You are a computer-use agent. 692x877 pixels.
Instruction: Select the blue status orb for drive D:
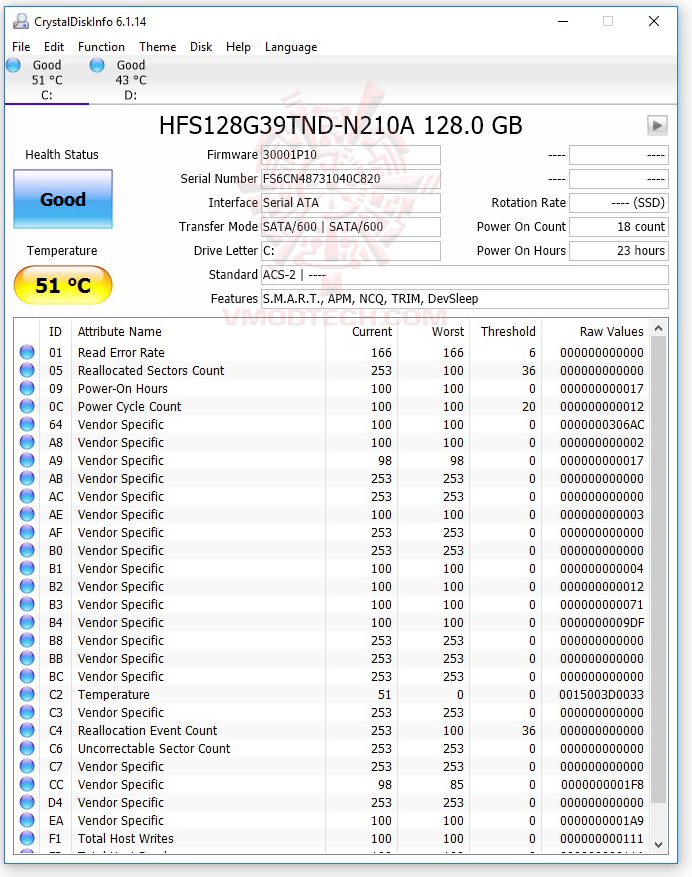click(97, 65)
